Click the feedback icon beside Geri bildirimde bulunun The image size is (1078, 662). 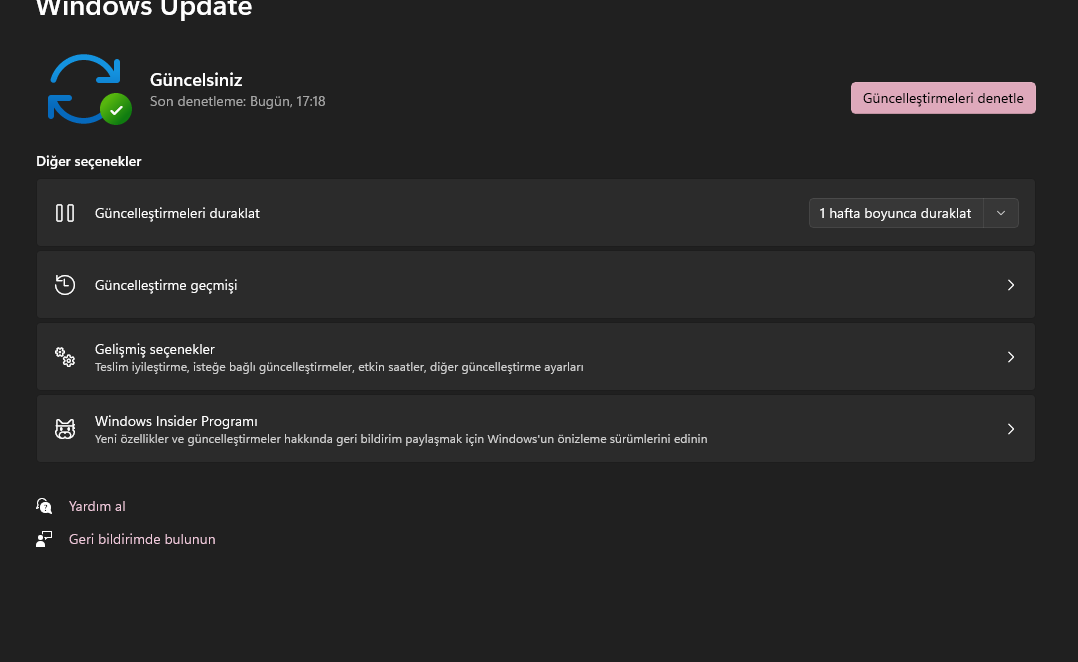pos(44,539)
